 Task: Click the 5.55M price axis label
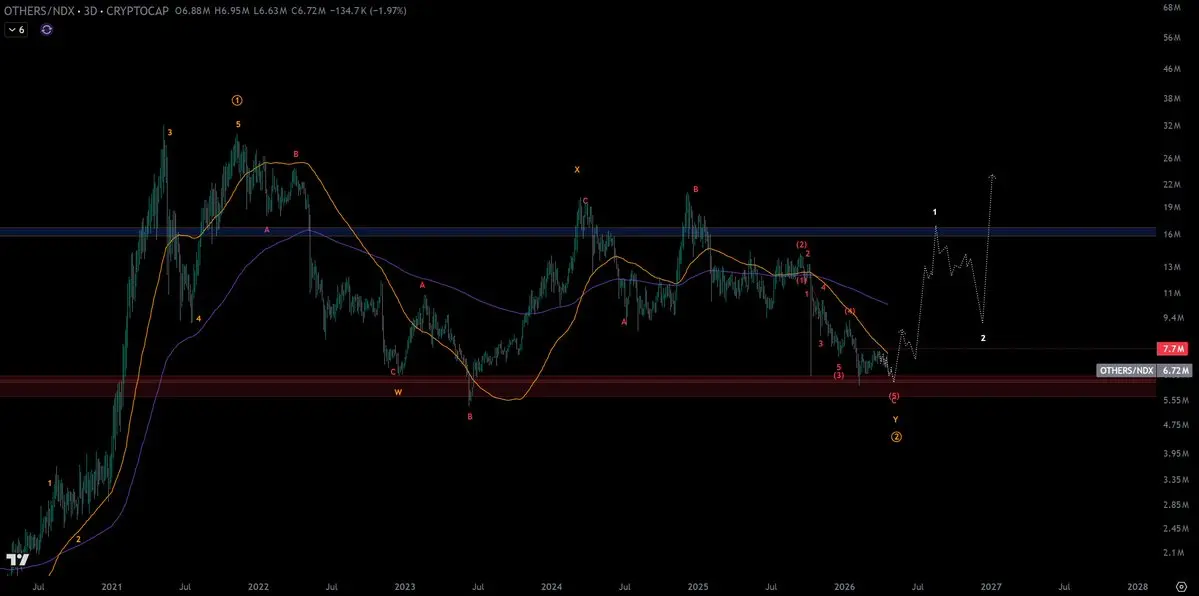click(1174, 400)
